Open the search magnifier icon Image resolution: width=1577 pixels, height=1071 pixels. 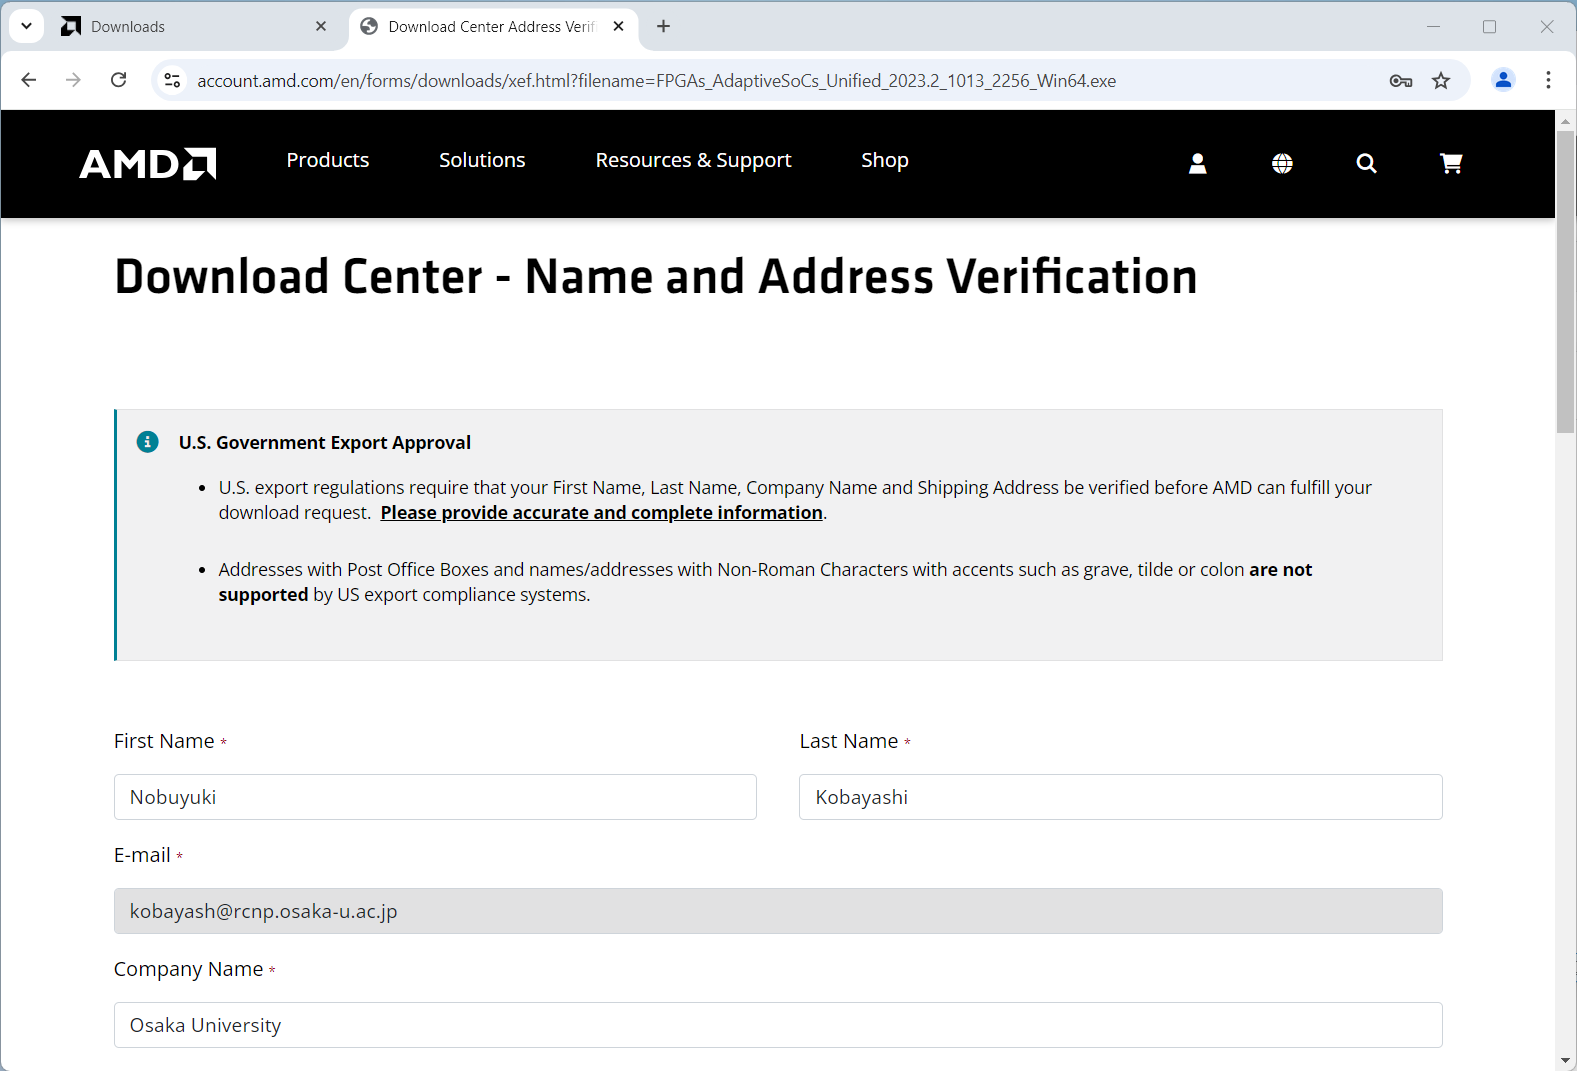tap(1366, 163)
